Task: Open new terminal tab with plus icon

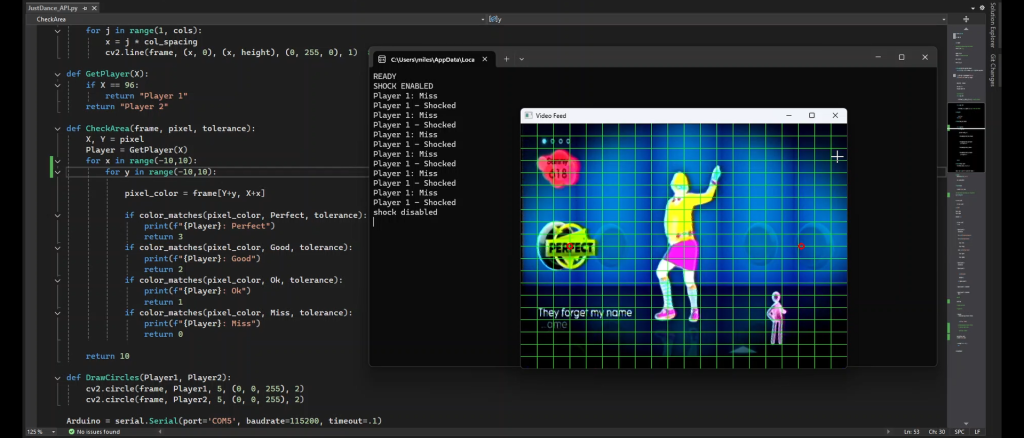Action: 507,59
